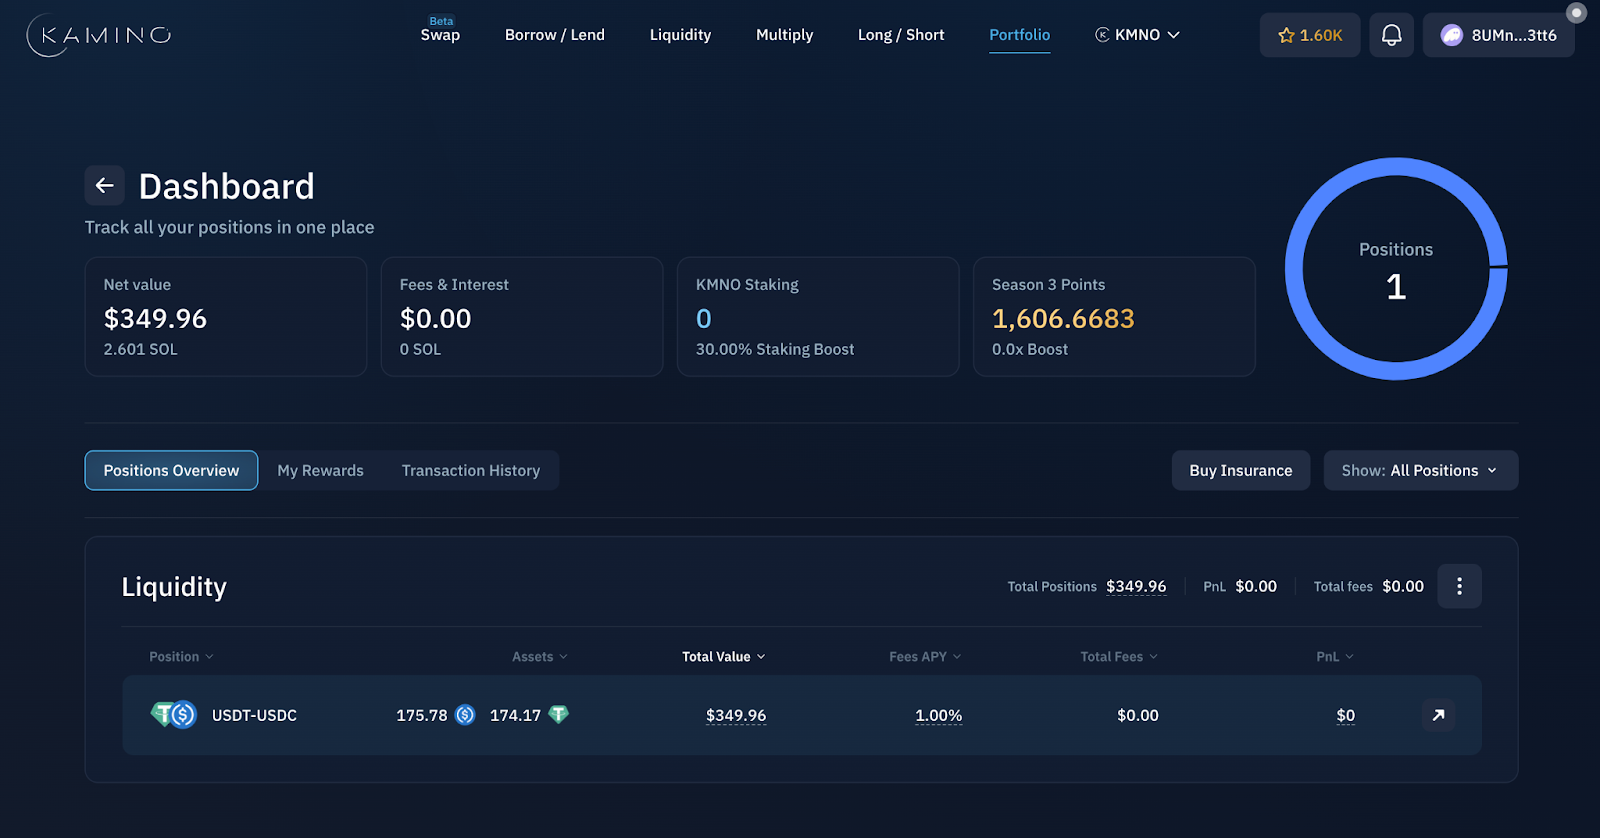The width and height of the screenshot is (1600, 838).
Task: Sort by Position column header
Action: (x=181, y=657)
